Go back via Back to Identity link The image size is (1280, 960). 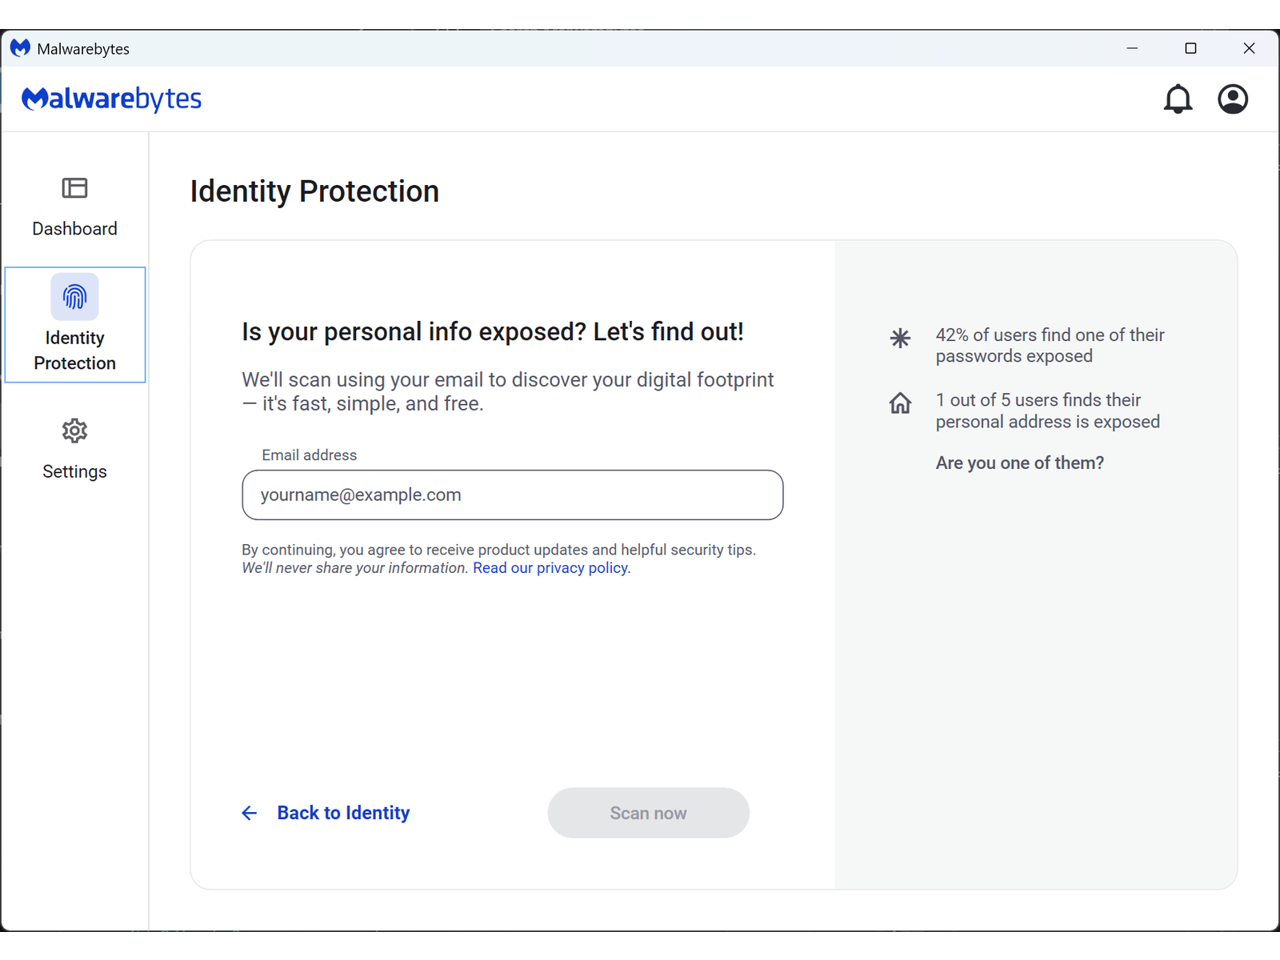[343, 813]
